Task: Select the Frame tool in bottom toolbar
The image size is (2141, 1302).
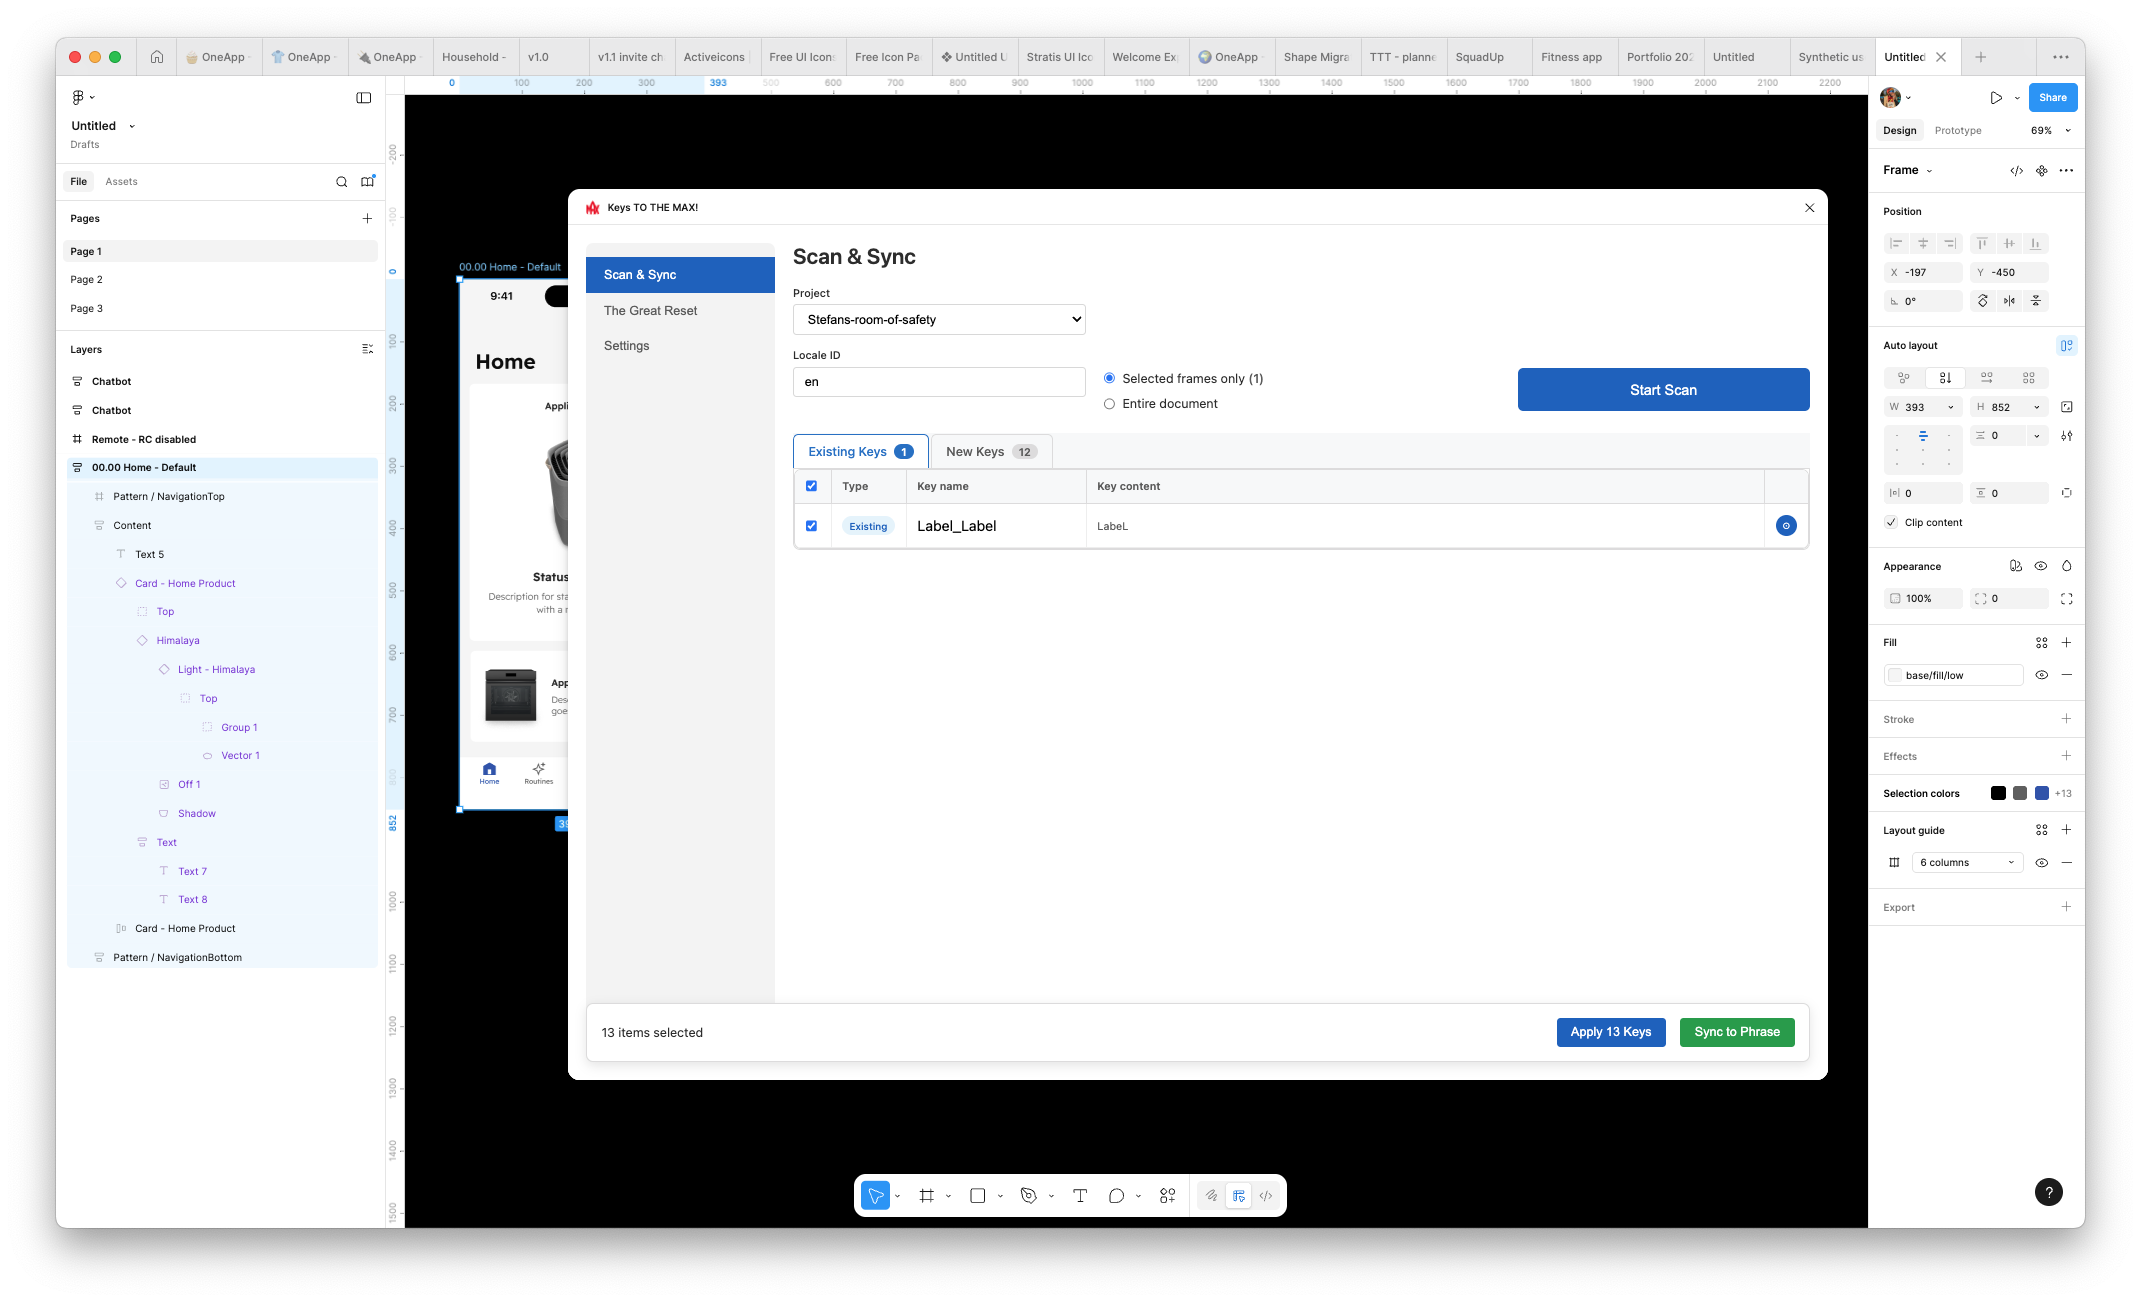Action: pyautogui.click(x=926, y=1195)
